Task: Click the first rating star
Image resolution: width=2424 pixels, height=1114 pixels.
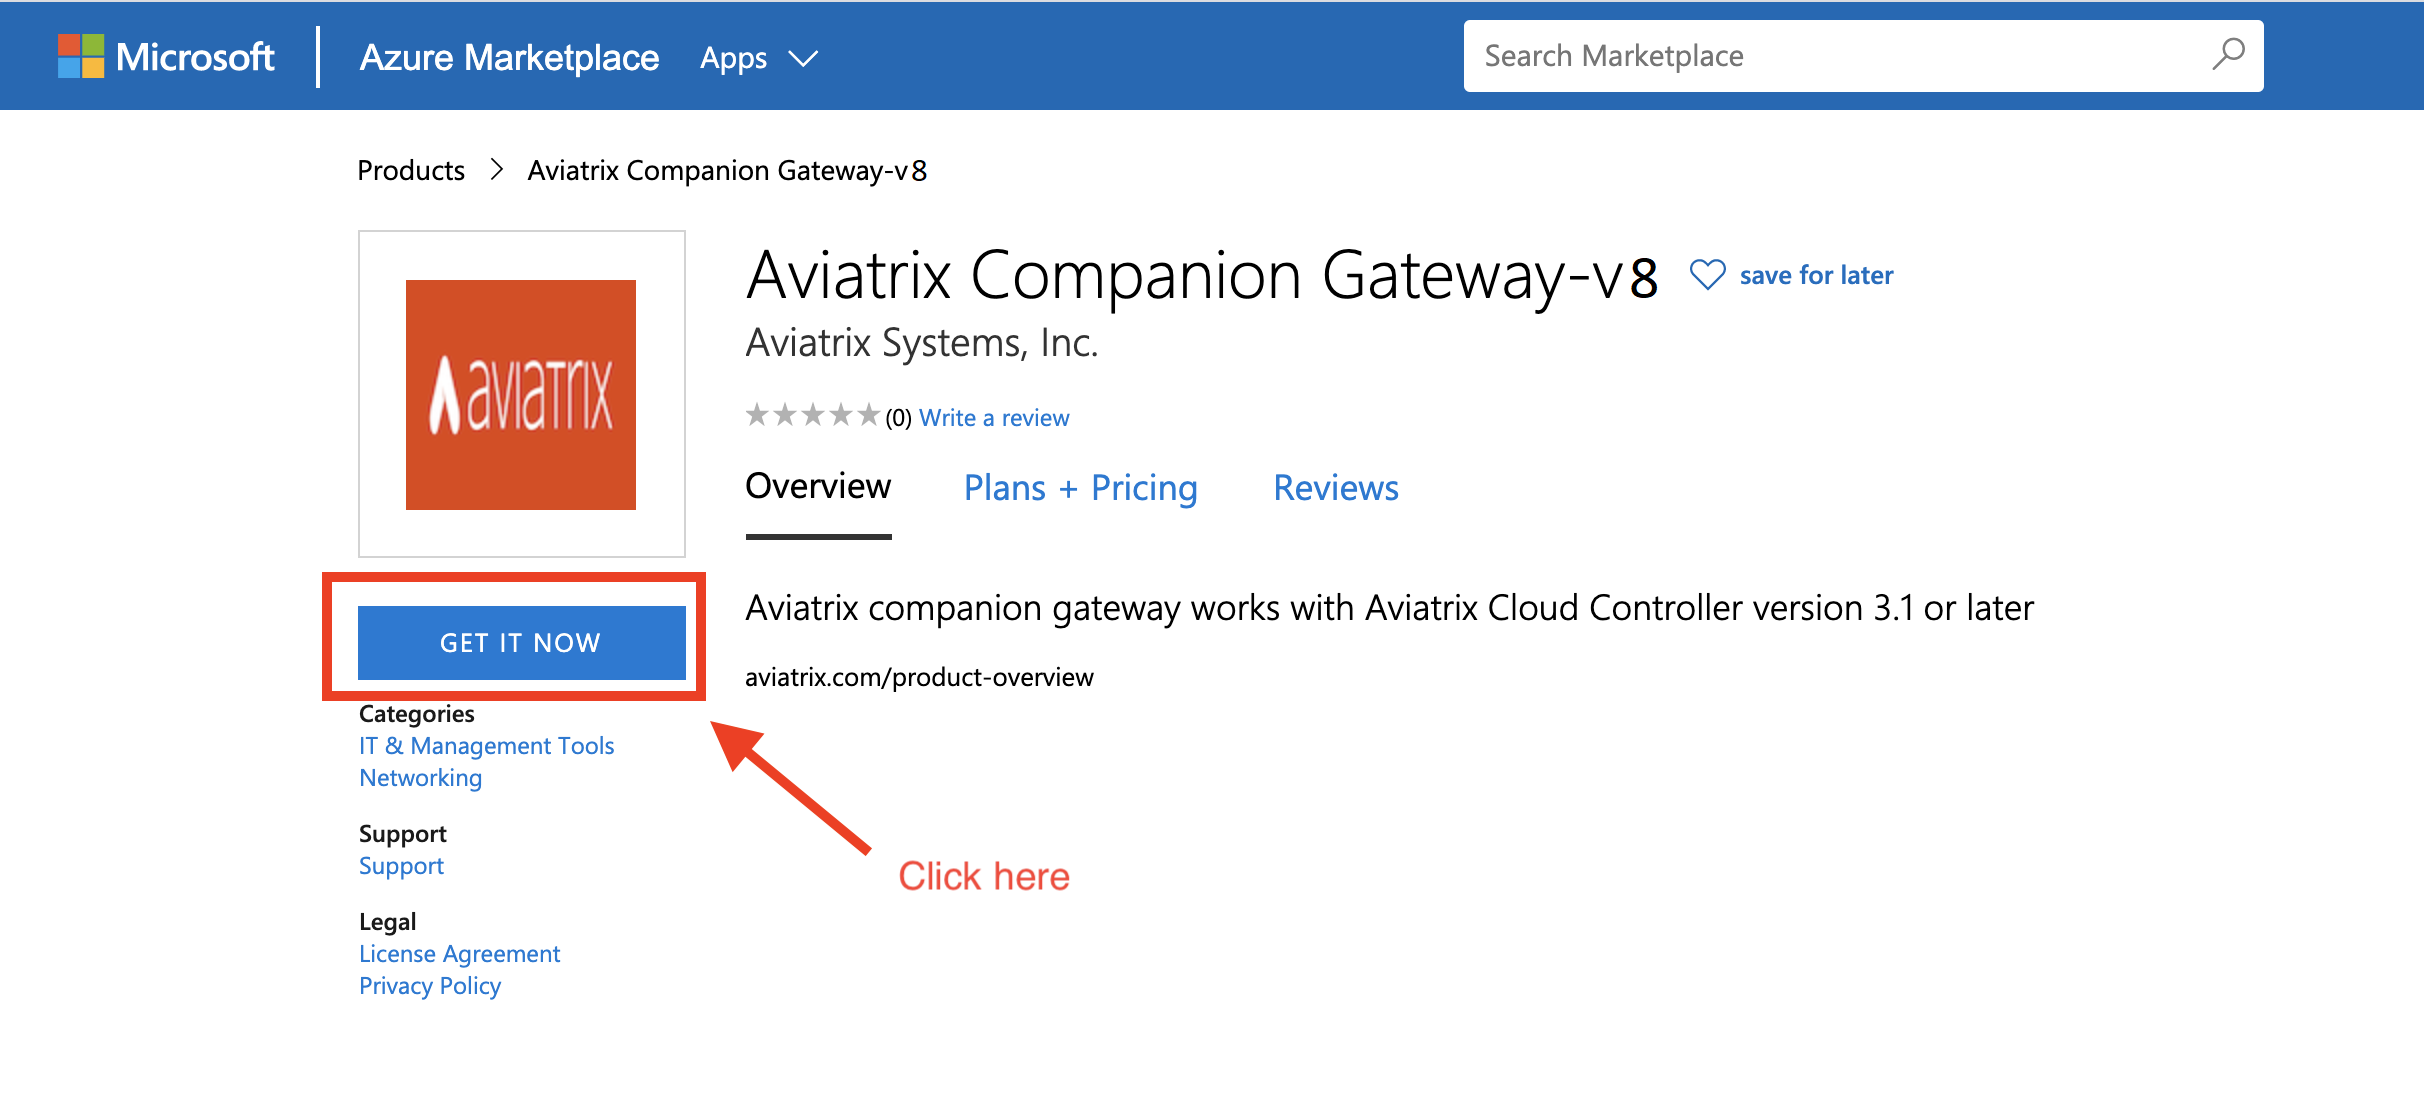Action: (759, 414)
